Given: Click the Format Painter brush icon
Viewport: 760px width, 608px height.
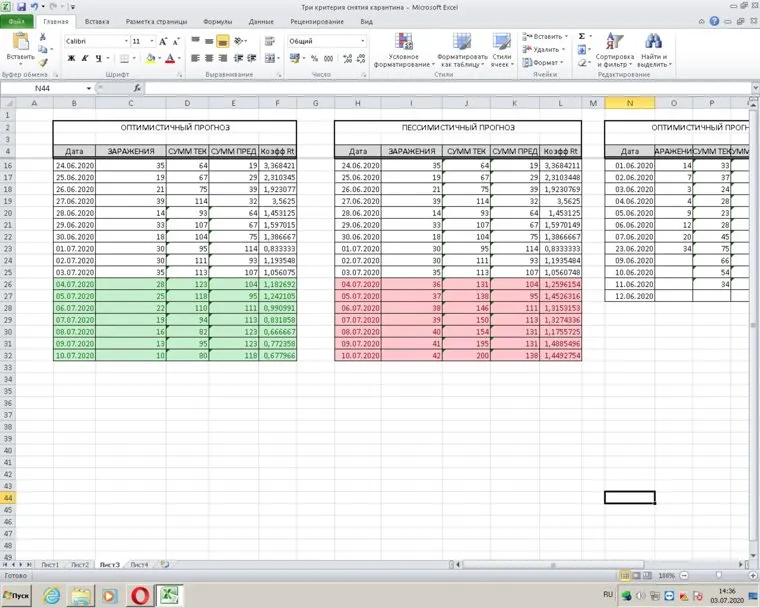Looking at the screenshot, I should (43, 62).
